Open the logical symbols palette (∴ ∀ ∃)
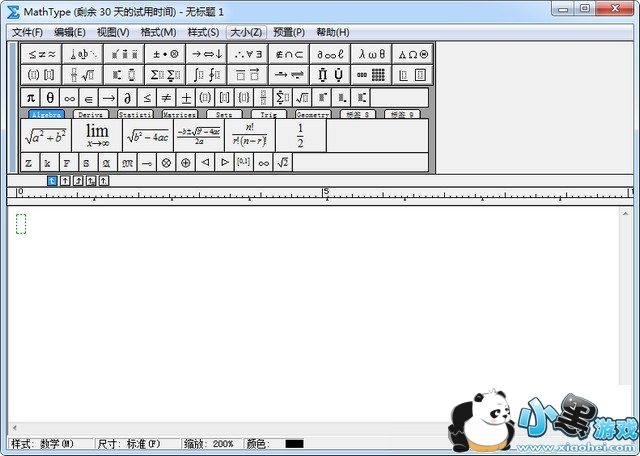This screenshot has width=640, height=456. tap(248, 54)
